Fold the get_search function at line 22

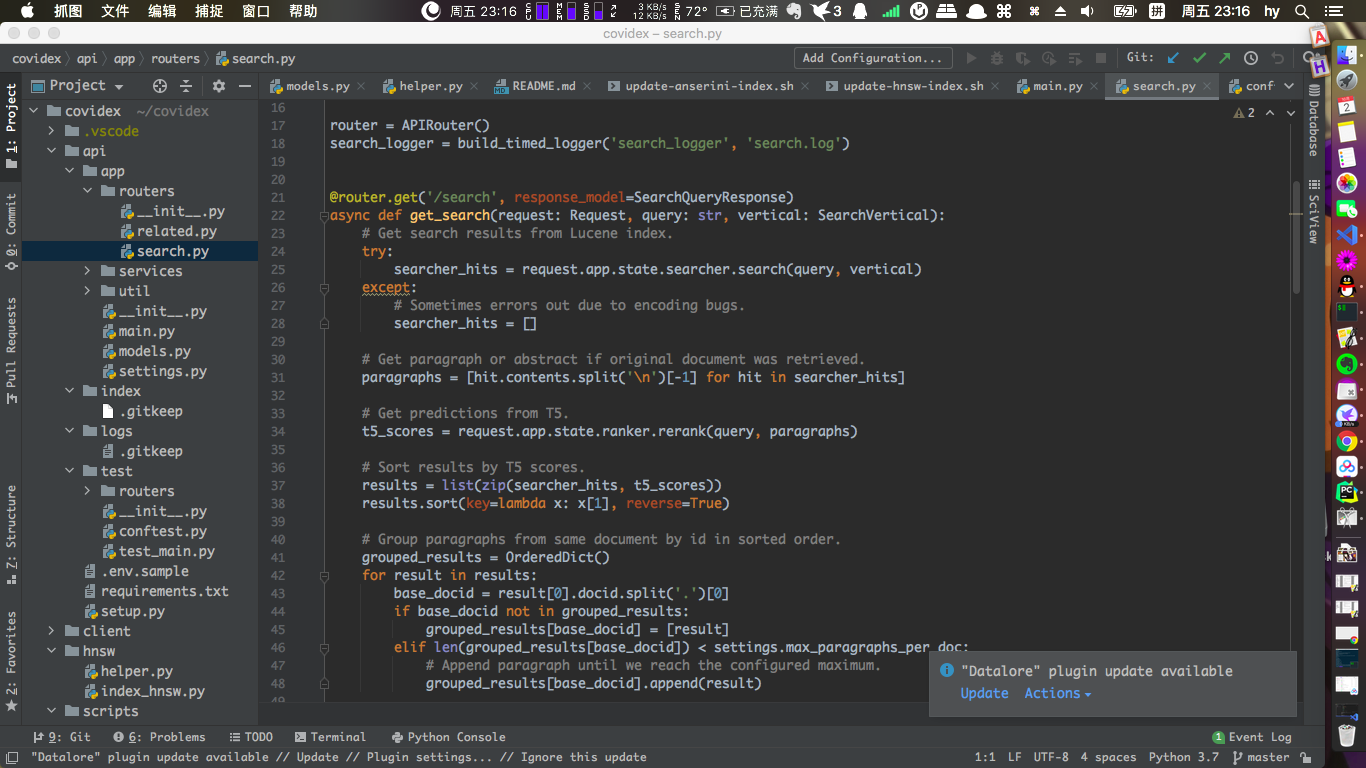pos(324,215)
